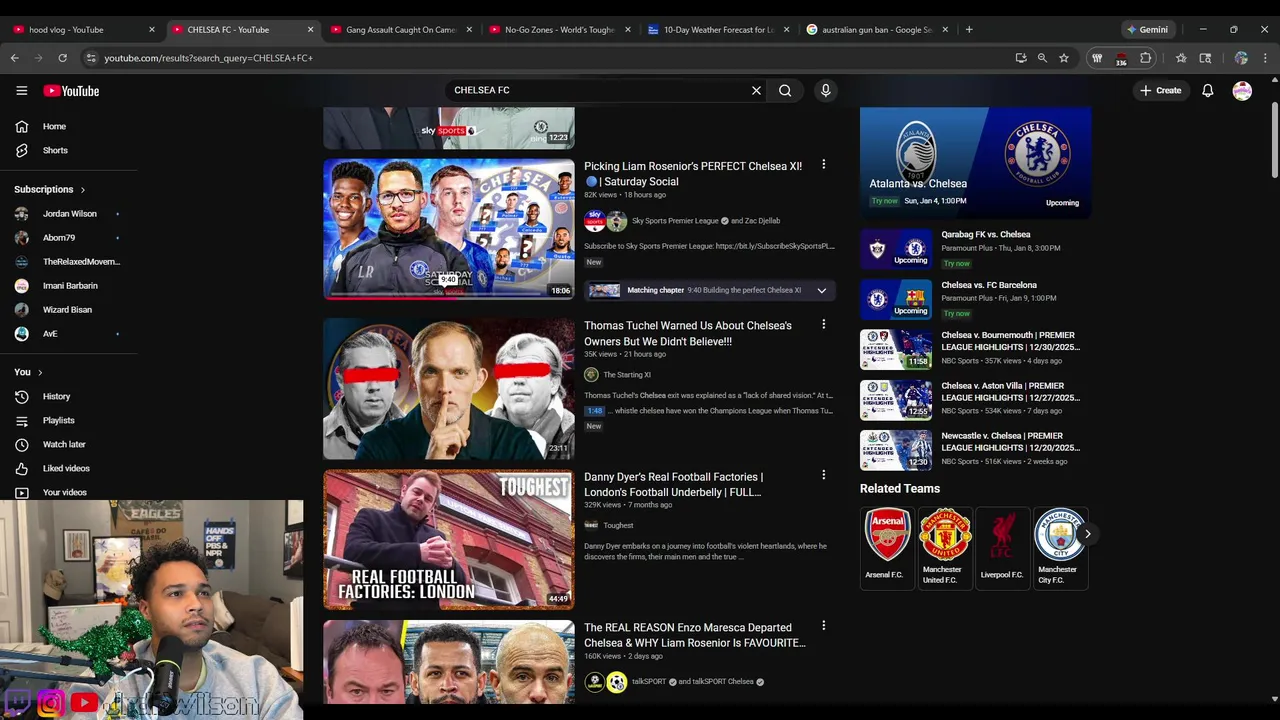
Task: Select Manchester City F.C. related team
Action: pyautogui.click(x=1059, y=547)
